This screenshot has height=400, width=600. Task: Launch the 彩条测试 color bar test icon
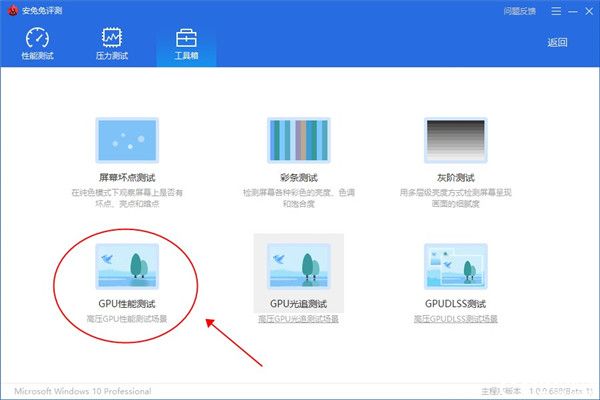point(298,140)
